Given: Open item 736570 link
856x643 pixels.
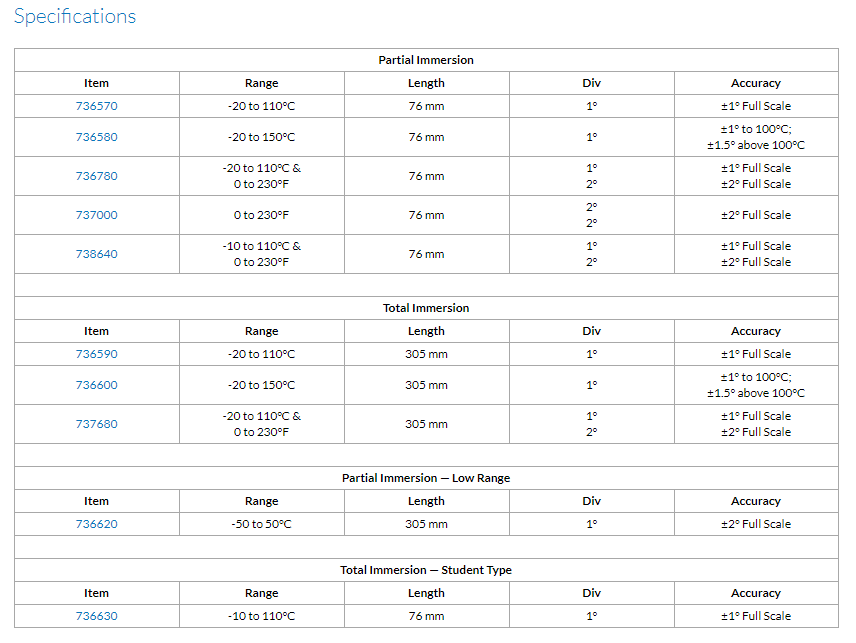Looking at the screenshot, I should coord(96,106).
